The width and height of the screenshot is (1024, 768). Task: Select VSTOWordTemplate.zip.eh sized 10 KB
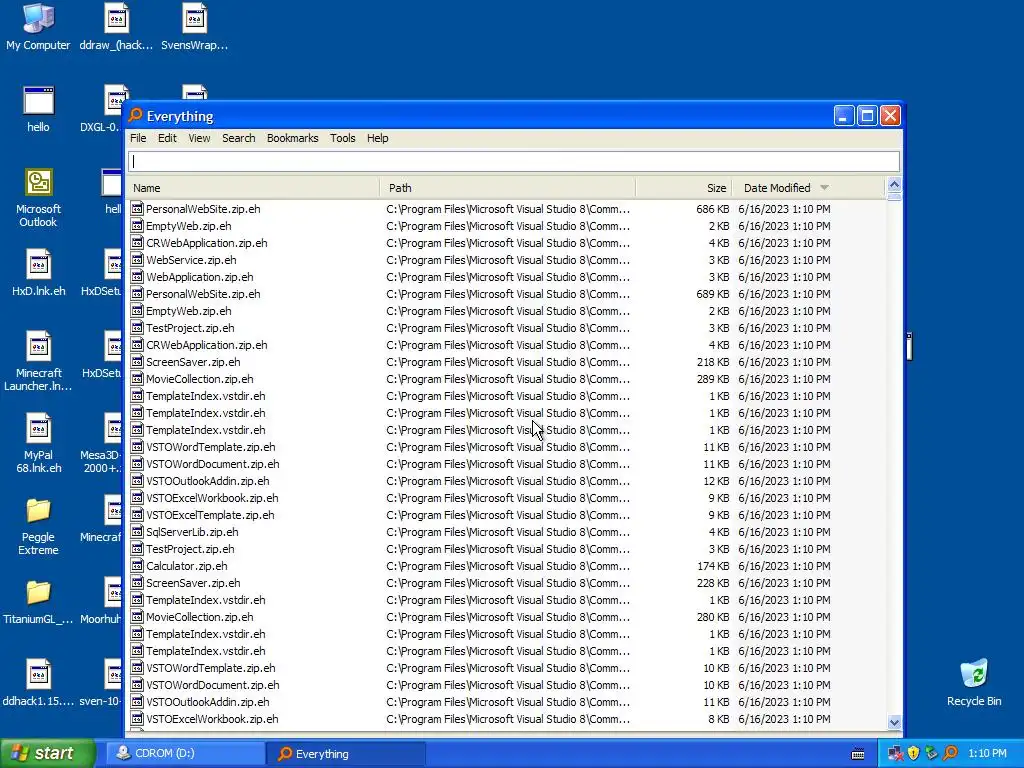pos(507,667)
